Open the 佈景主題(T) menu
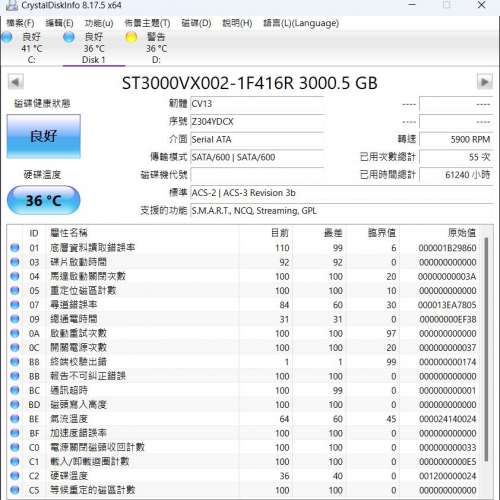This screenshot has width=500, height=500. coord(147,23)
